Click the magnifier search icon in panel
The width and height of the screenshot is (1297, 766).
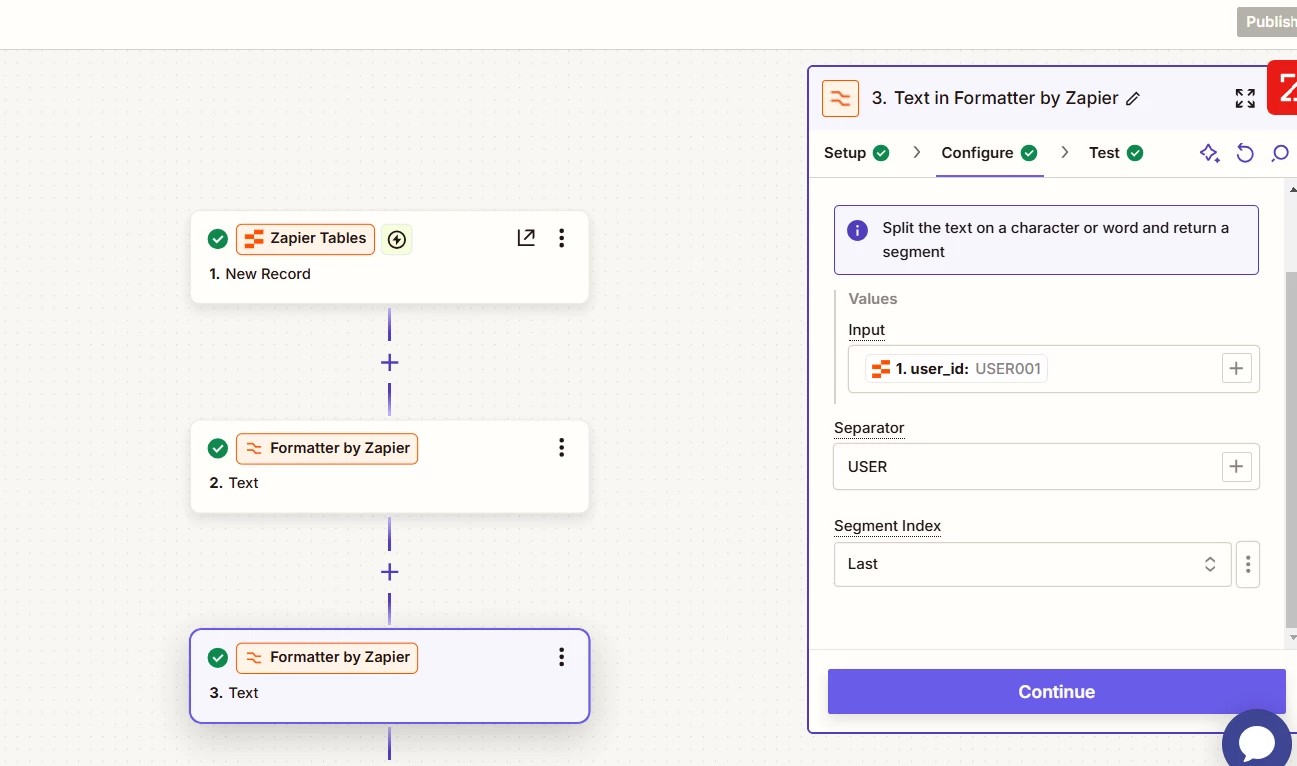click(x=1280, y=153)
